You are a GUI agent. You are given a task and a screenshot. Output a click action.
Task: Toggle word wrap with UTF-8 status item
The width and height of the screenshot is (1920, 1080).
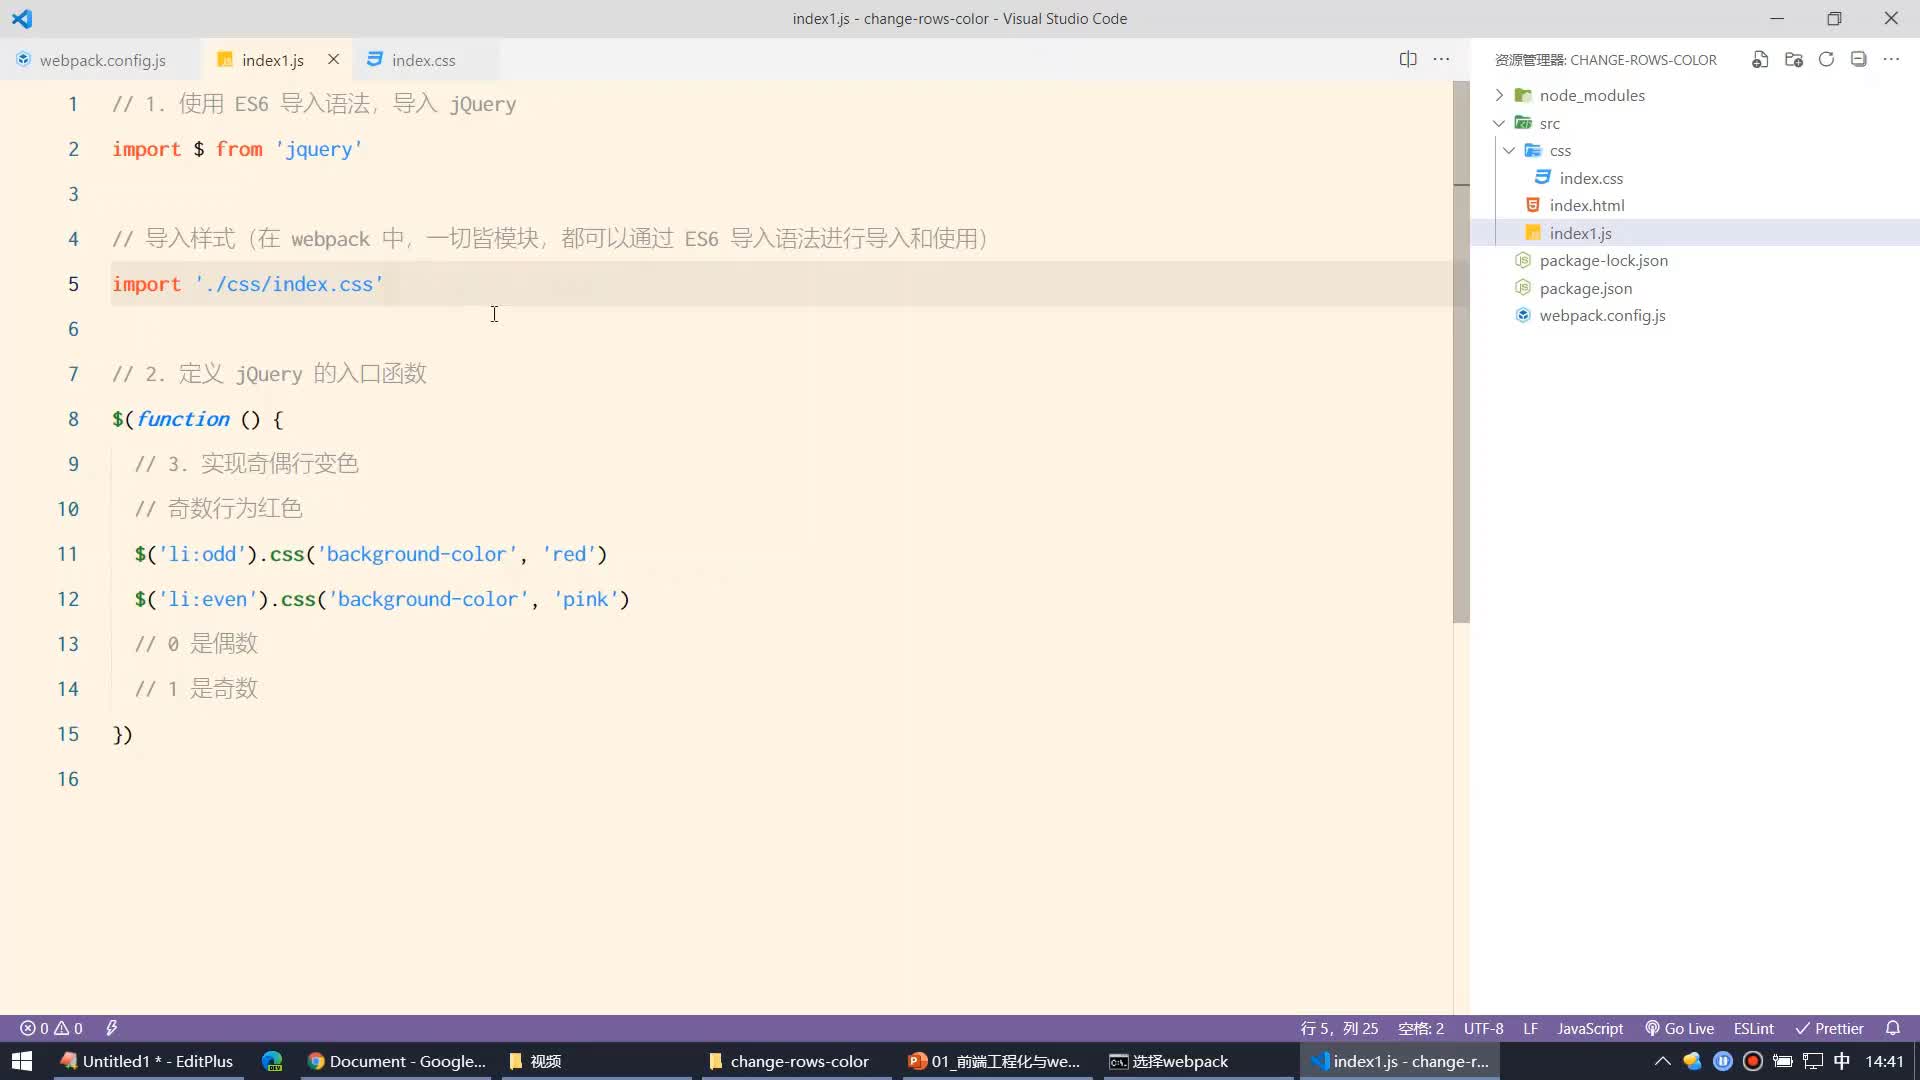coord(1484,1027)
